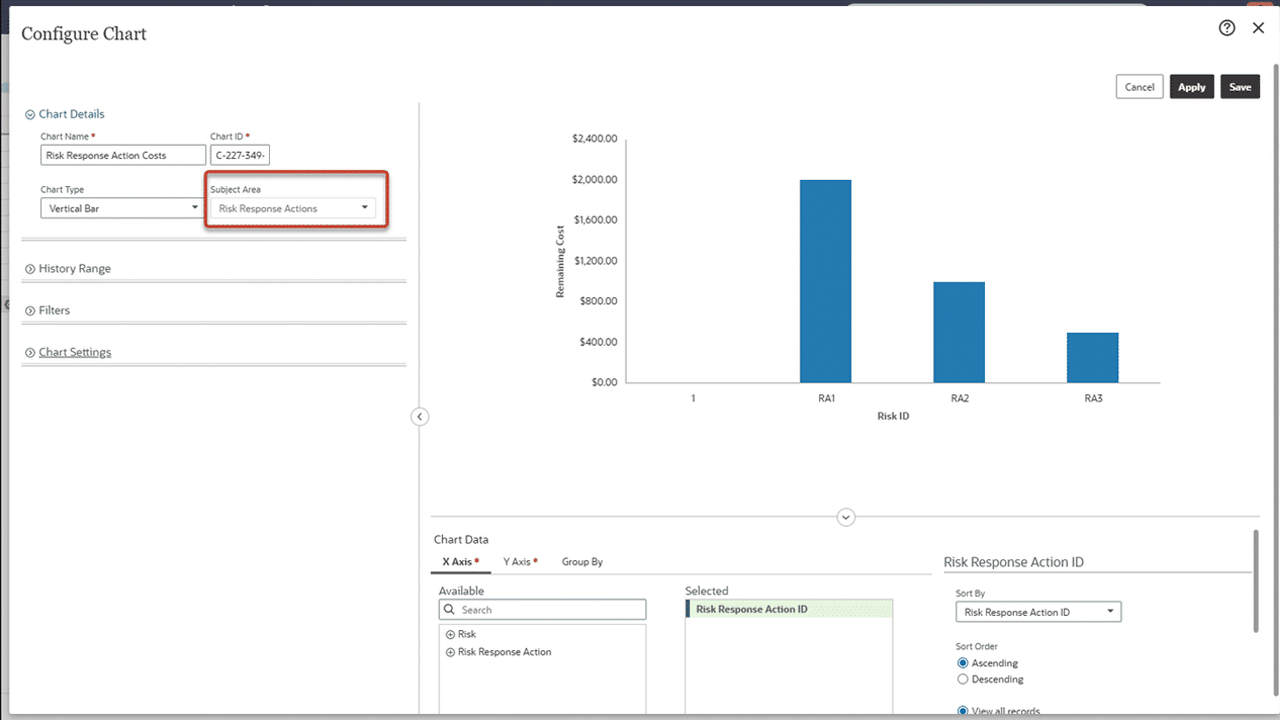Choose View all records option
The height and width of the screenshot is (720, 1280).
click(x=962, y=710)
